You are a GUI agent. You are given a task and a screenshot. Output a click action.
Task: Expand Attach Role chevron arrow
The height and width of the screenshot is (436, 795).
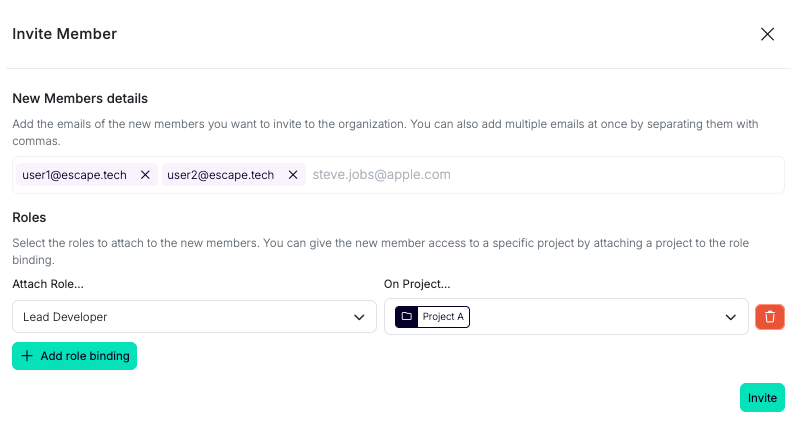click(359, 317)
